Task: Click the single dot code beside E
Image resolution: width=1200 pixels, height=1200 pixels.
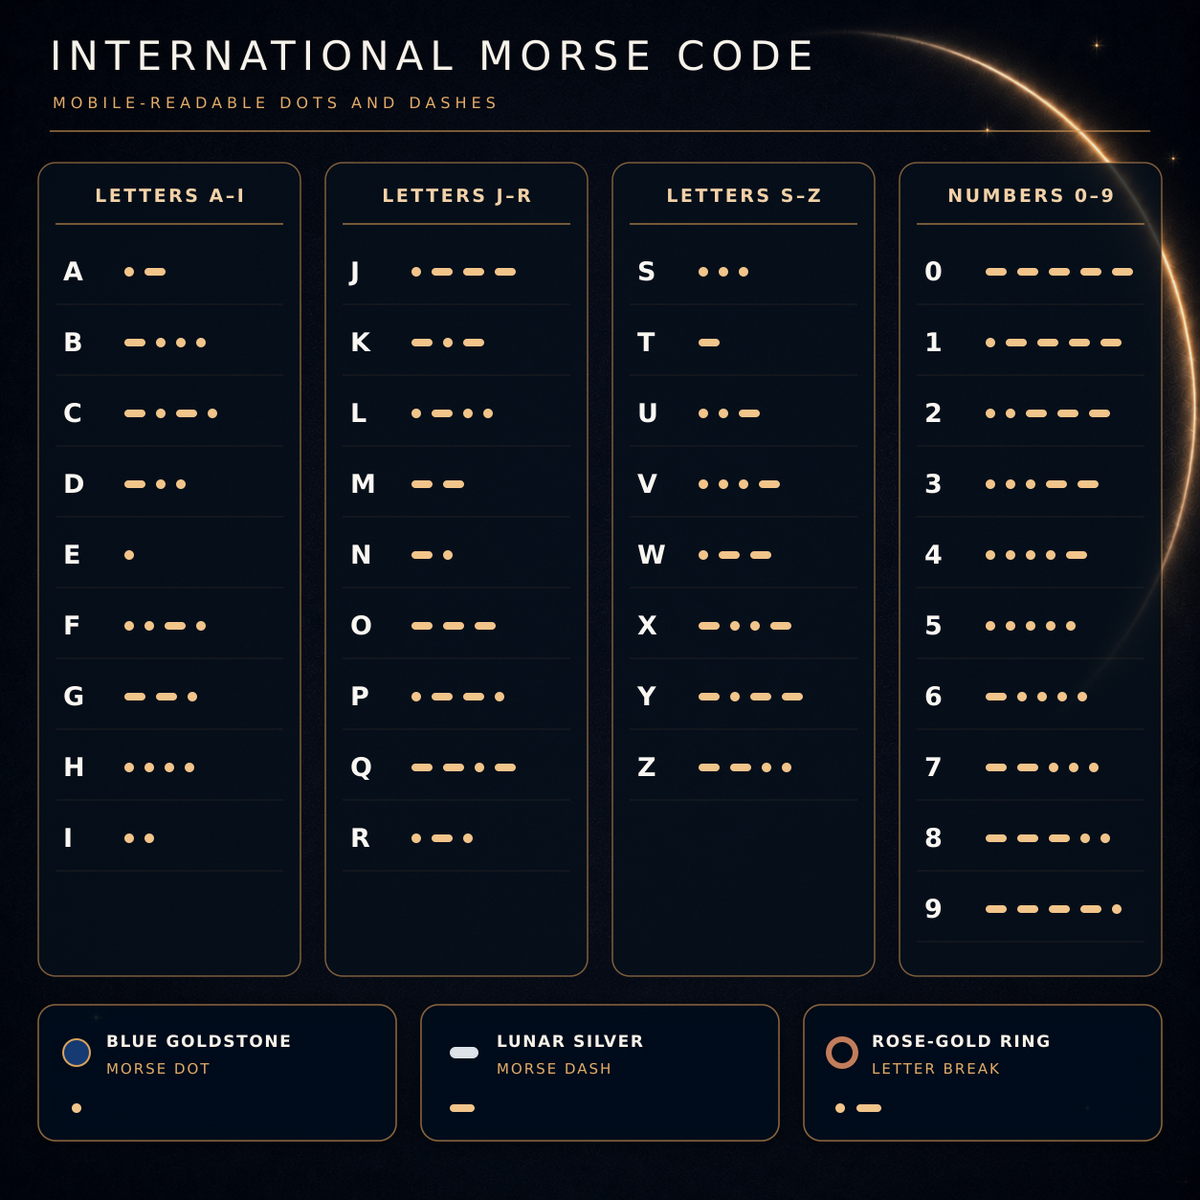Action: 129,555
